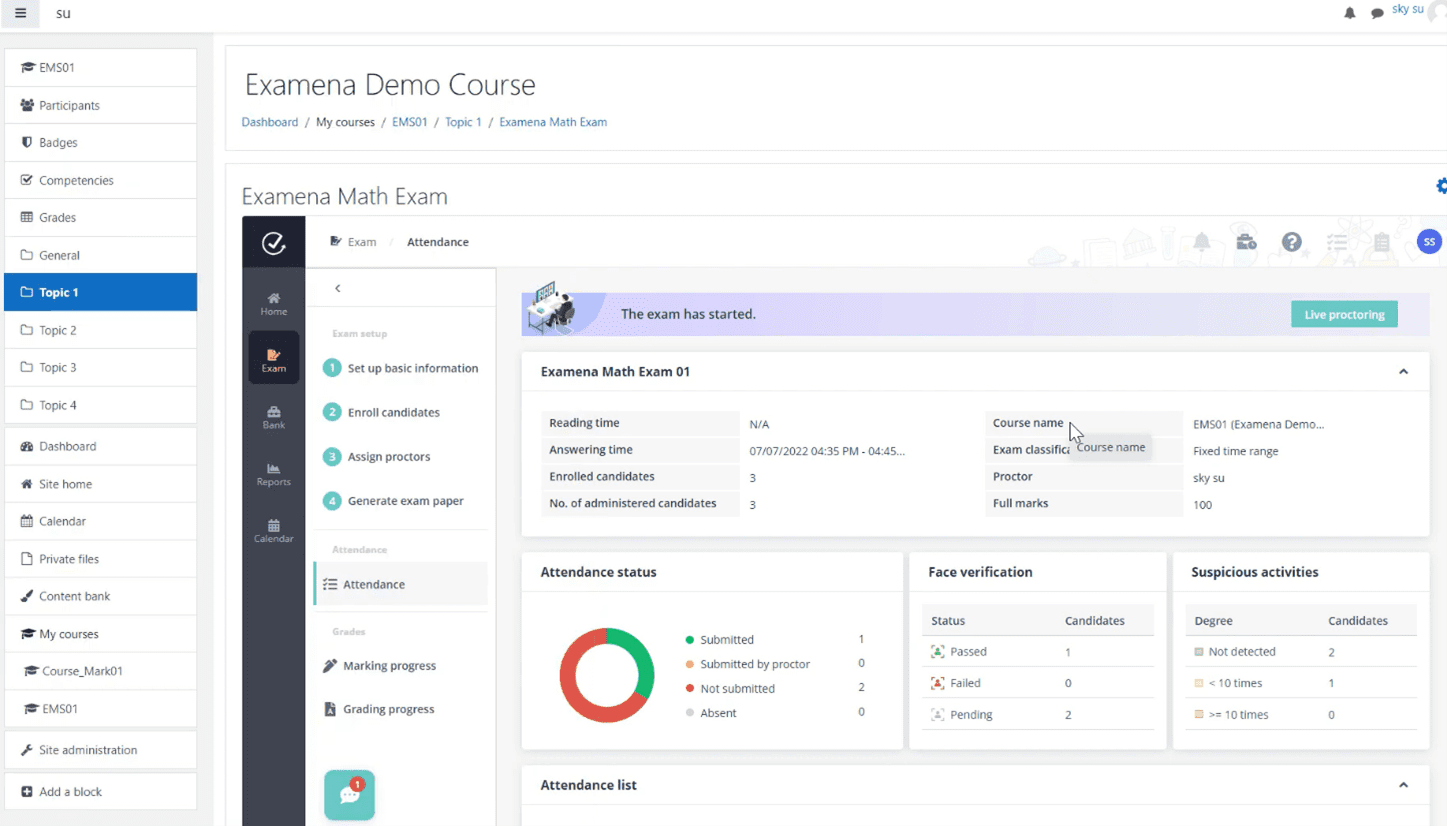Select Exam in Examena nav rail
Viewport: 1447px width, 826px height.
pos(274,360)
